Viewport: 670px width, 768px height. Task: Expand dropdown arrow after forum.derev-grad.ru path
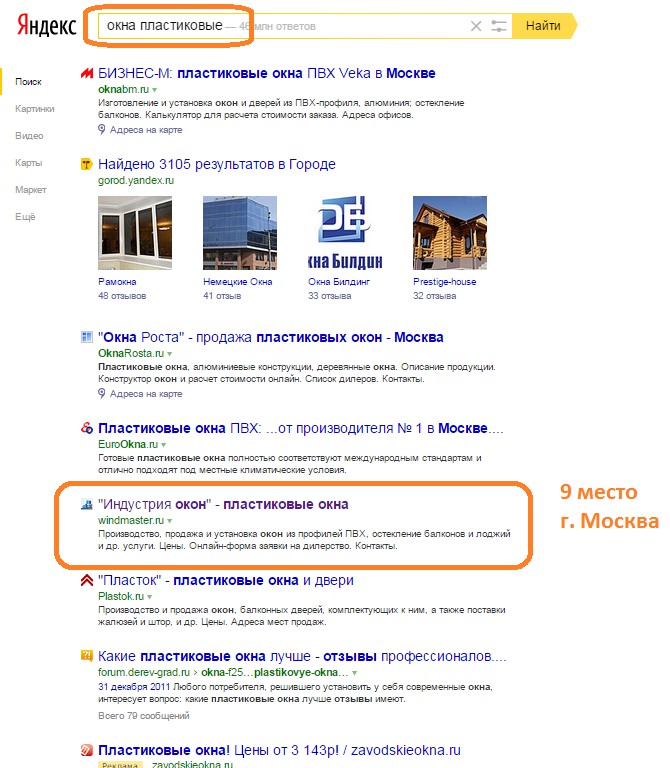[x=355, y=673]
